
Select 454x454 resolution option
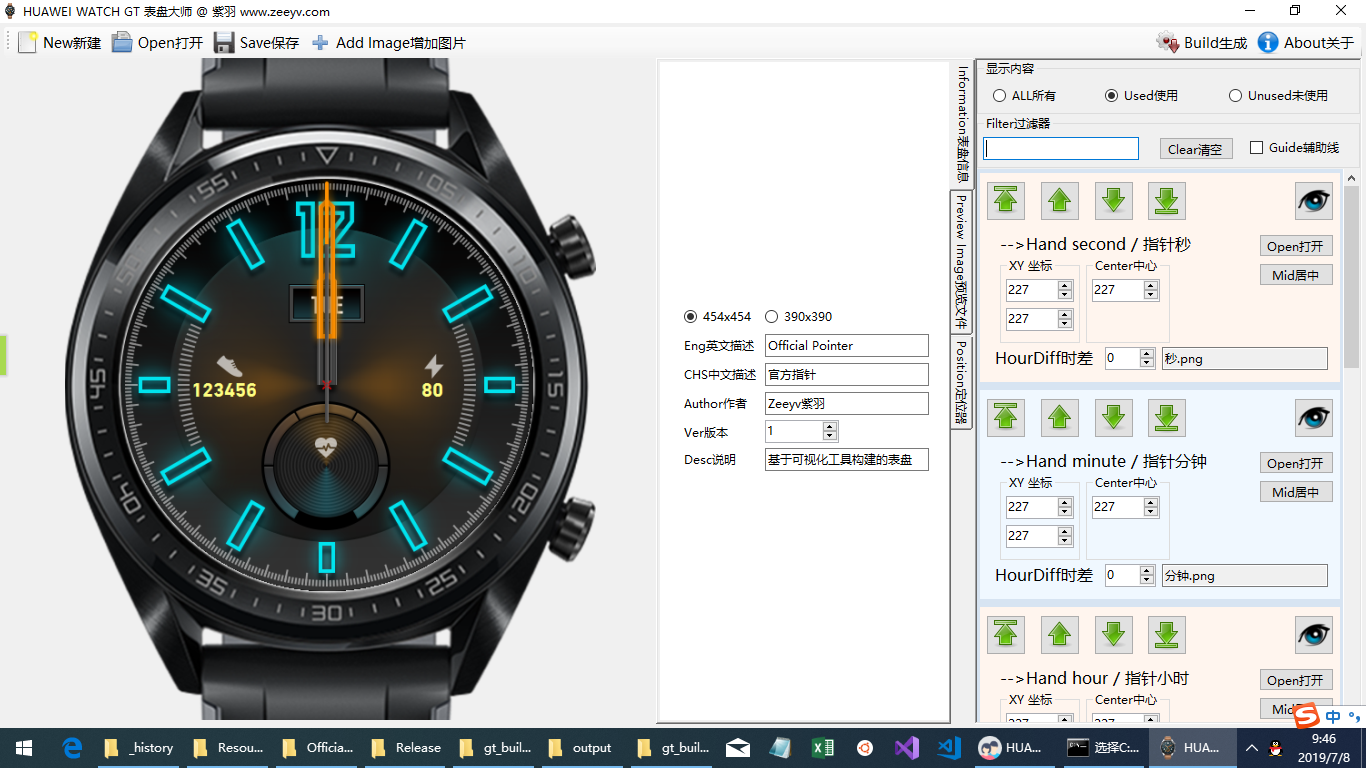point(717,317)
